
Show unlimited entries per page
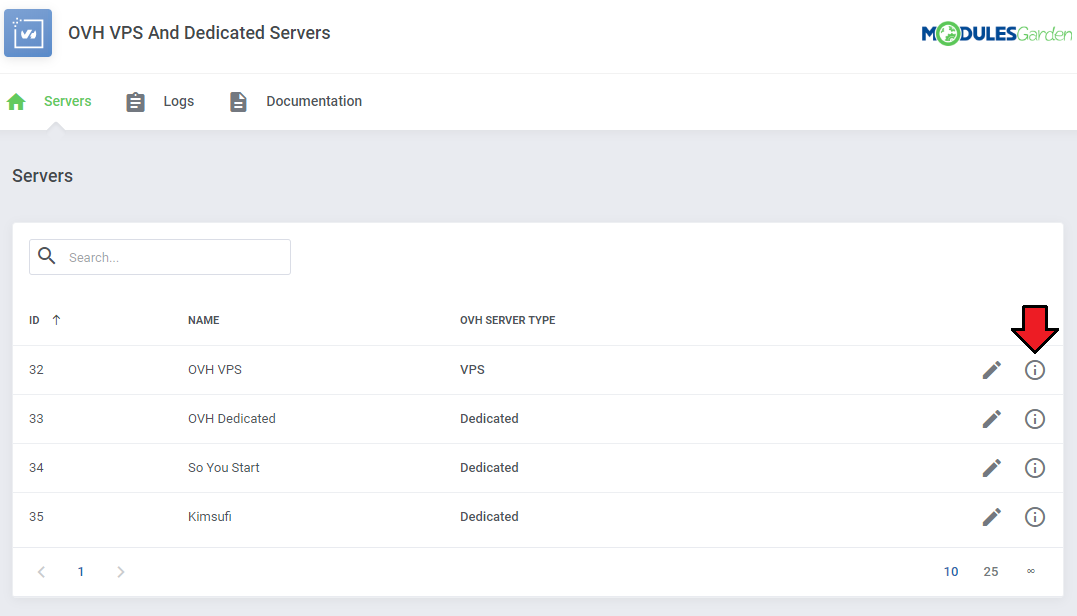coord(1030,571)
